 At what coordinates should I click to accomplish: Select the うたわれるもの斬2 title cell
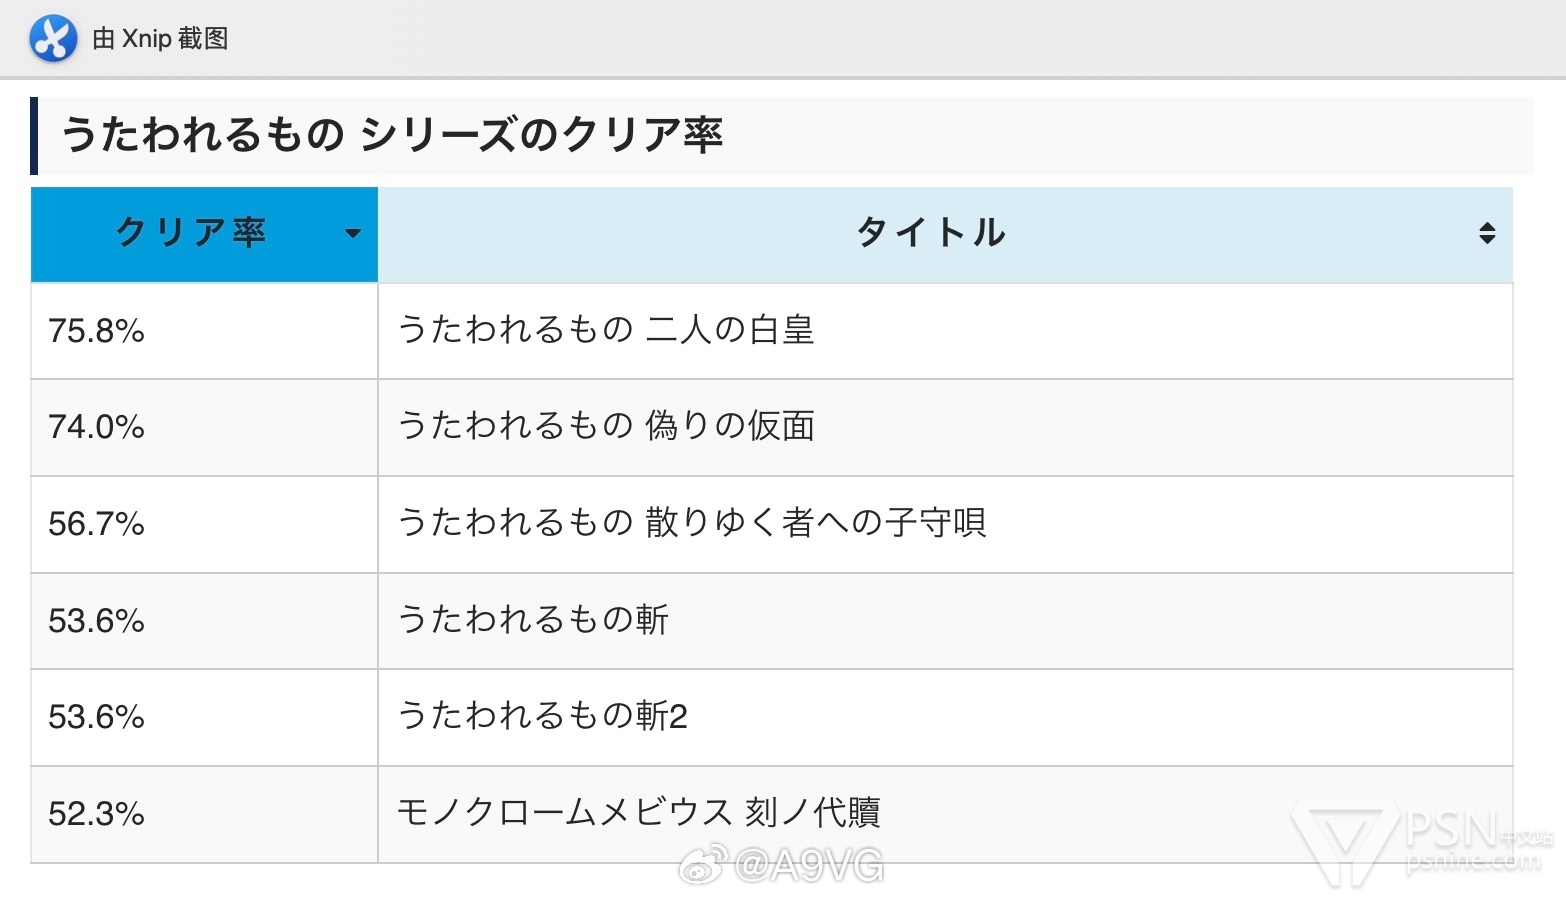tap(945, 717)
